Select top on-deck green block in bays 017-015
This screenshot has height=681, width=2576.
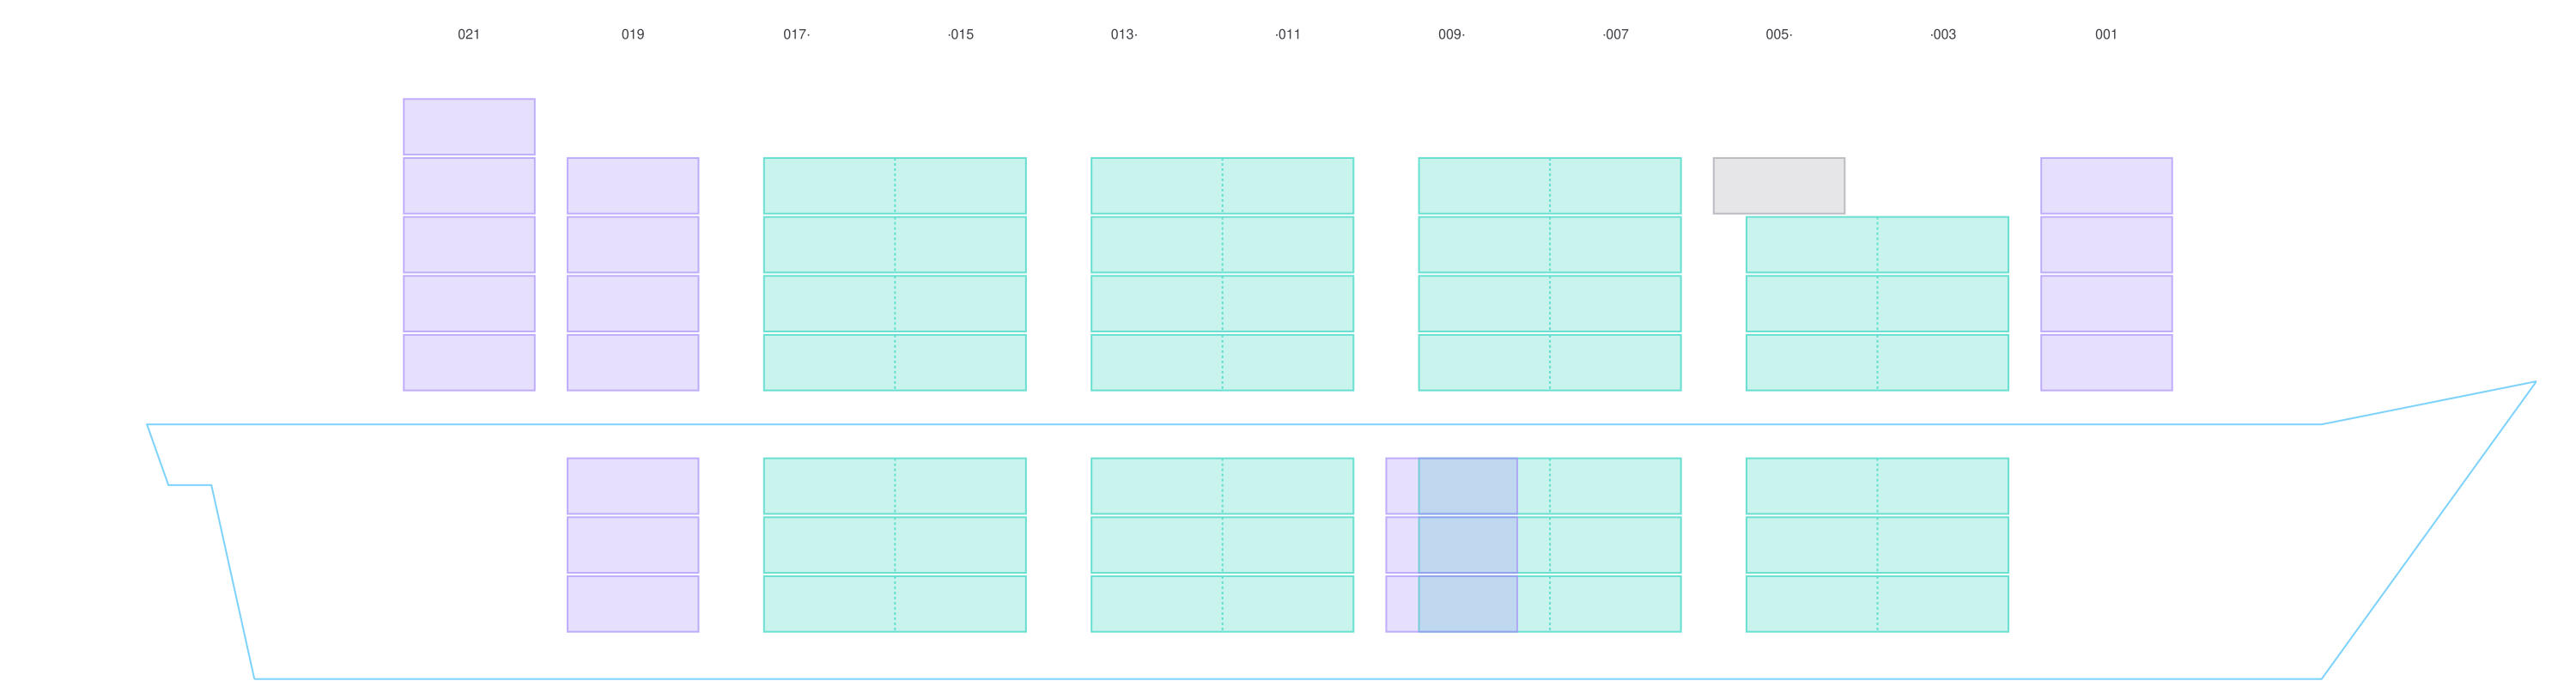point(894,185)
